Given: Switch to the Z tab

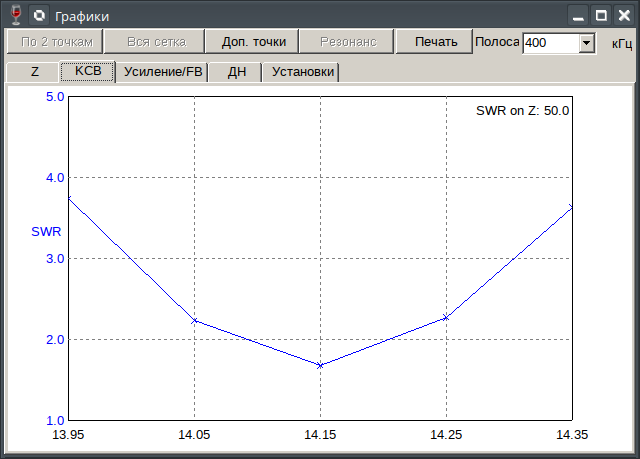Looking at the screenshot, I should 34,72.
